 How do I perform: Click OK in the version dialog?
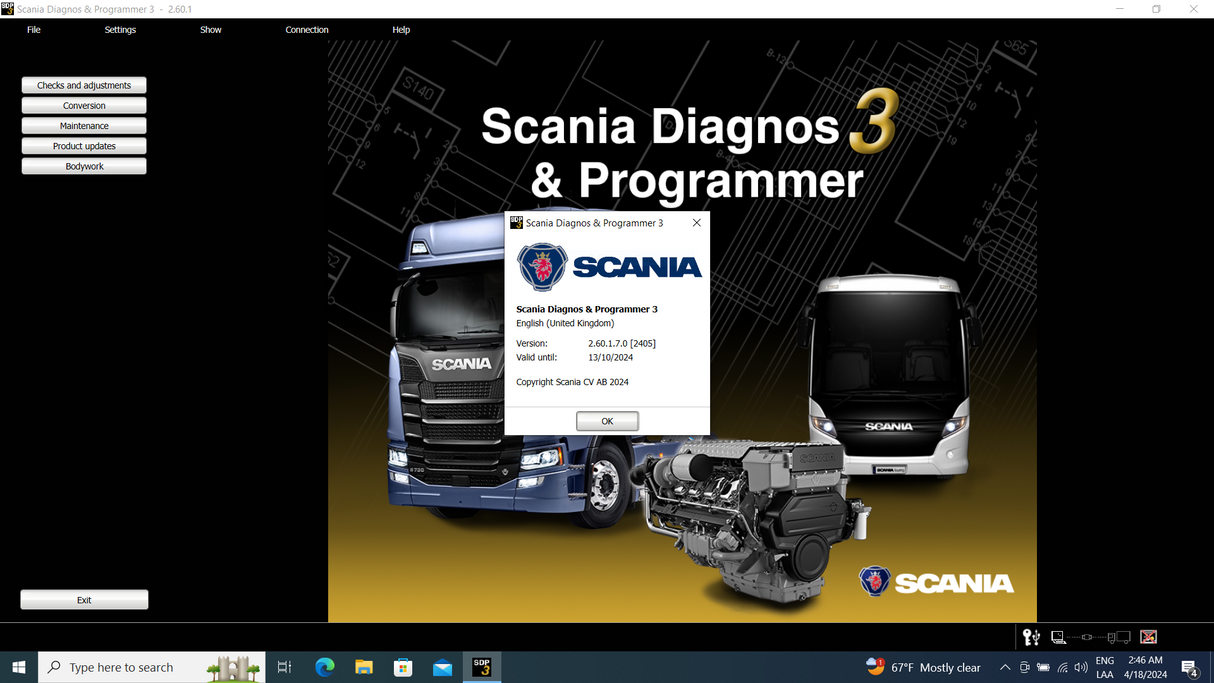[607, 421]
